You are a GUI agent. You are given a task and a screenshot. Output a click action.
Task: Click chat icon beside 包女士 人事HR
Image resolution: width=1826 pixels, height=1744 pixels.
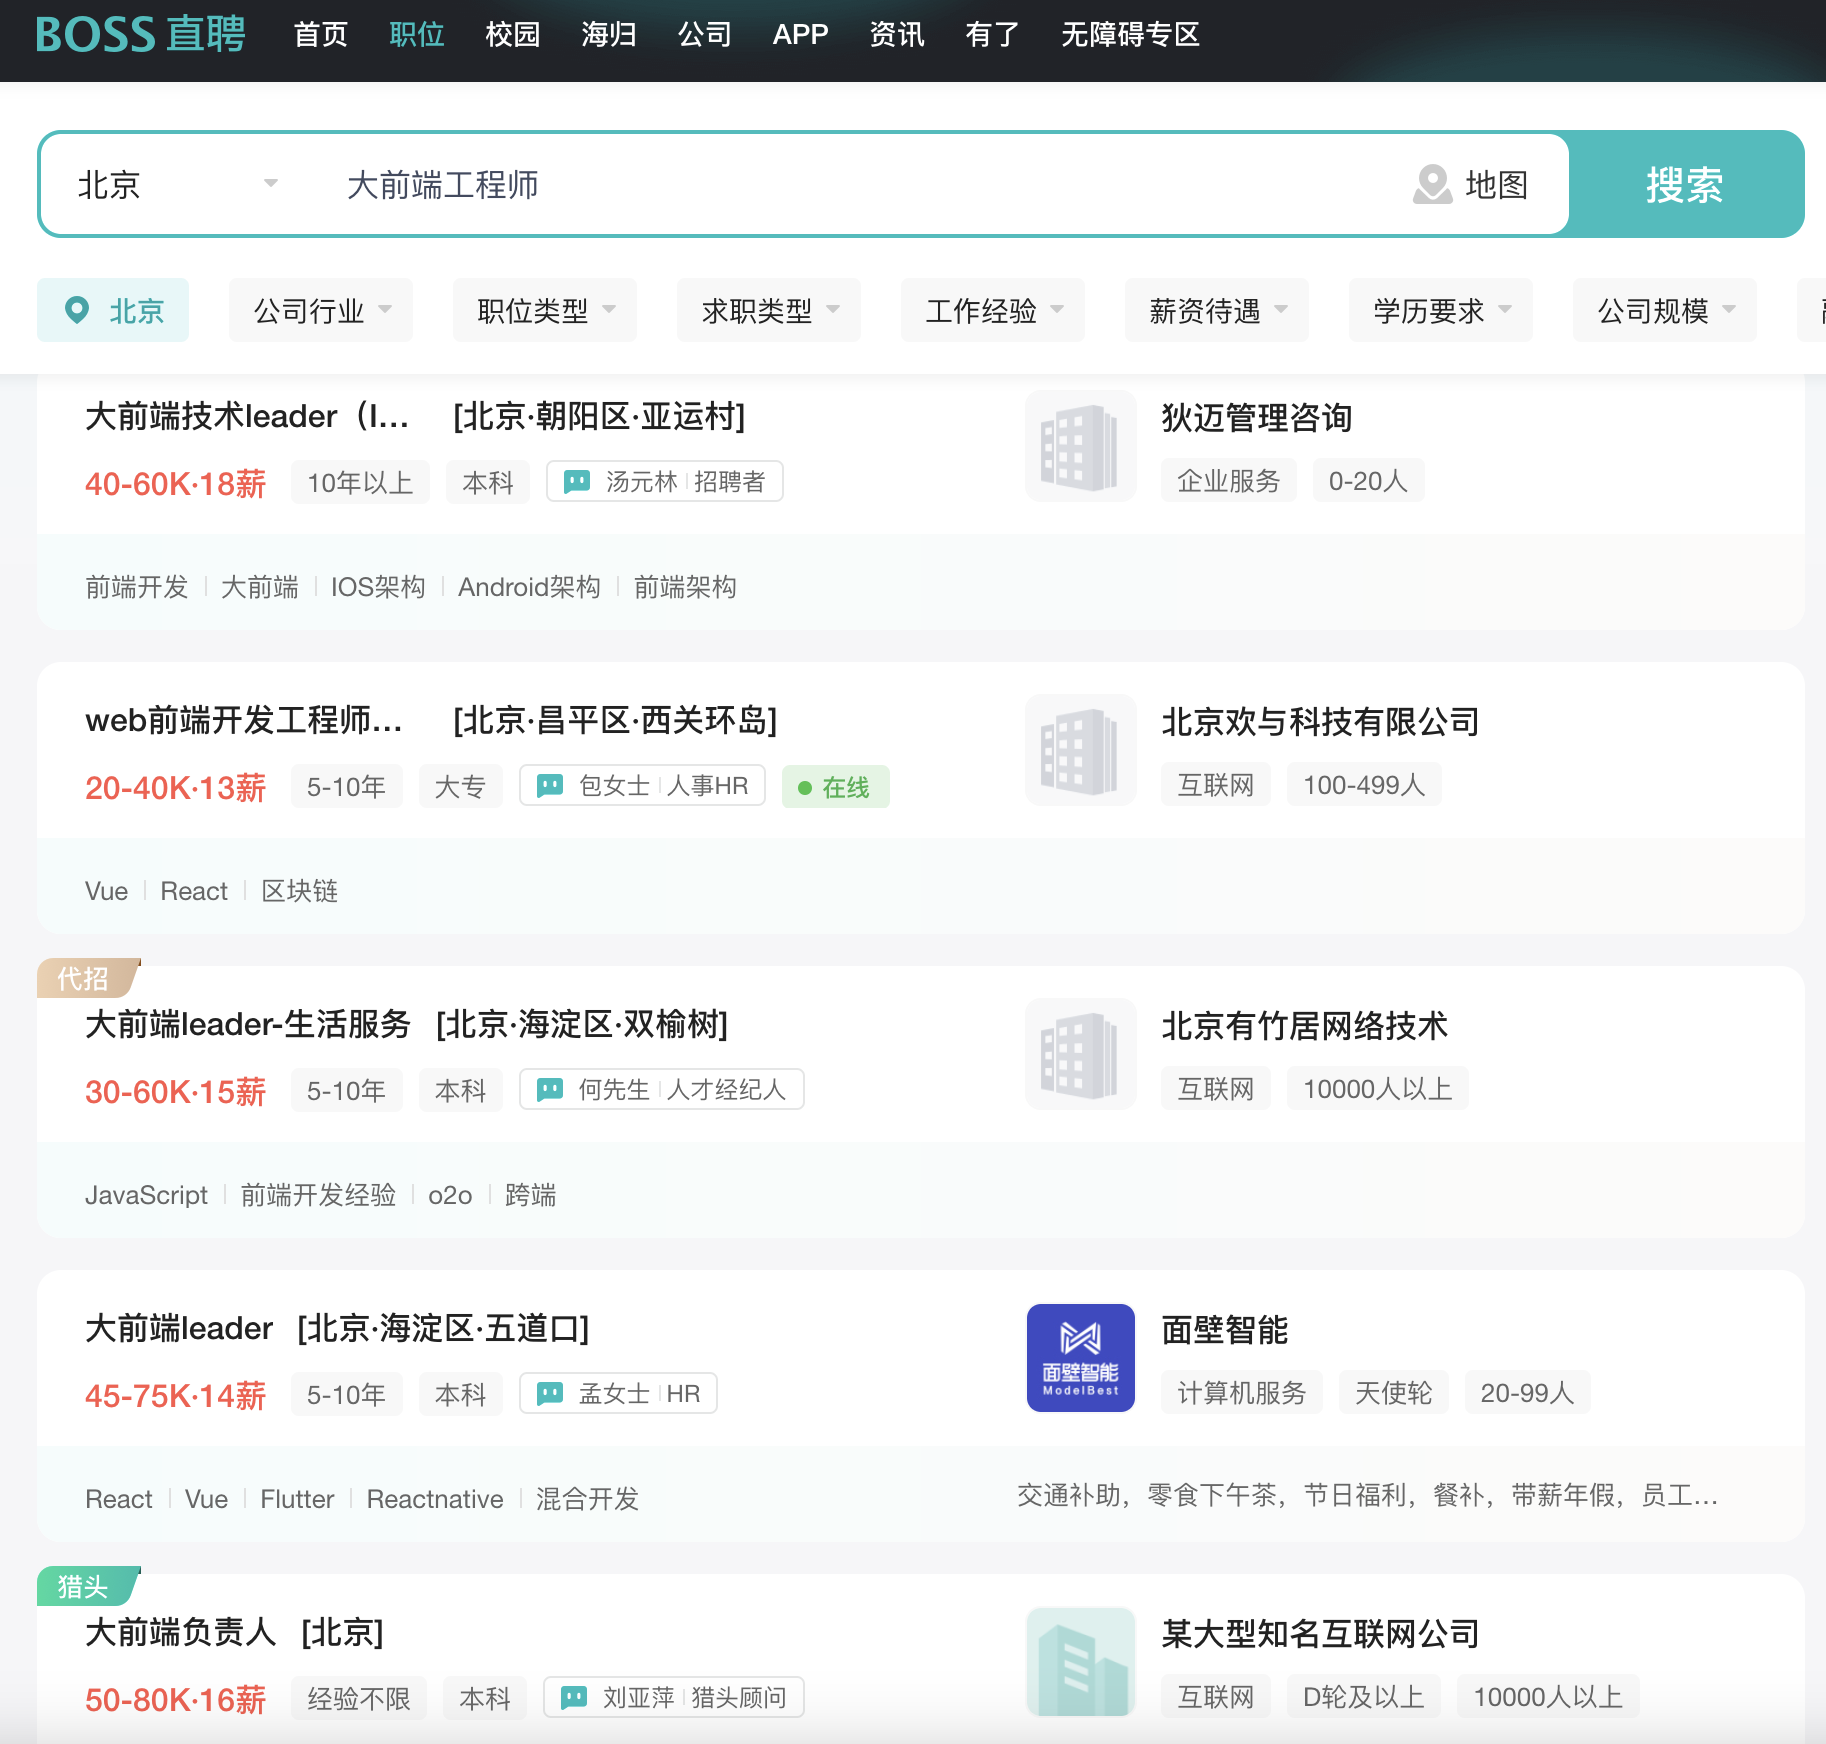(x=550, y=786)
